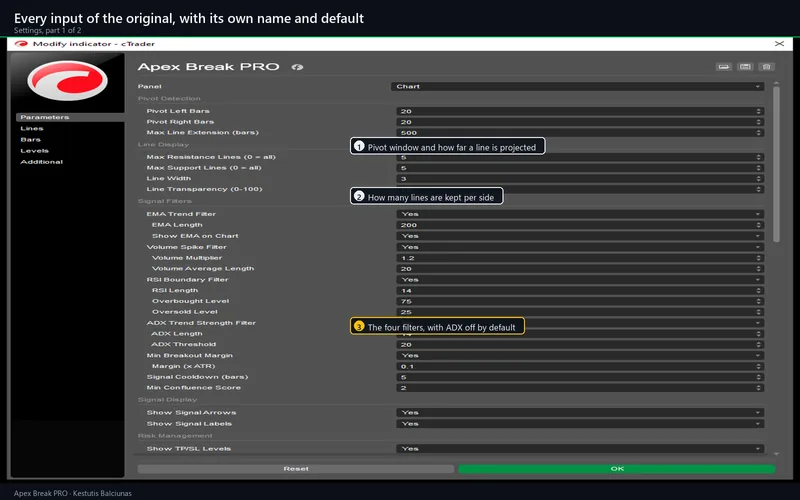Expand the Show Signal Arrows dropdown

click(x=580, y=413)
